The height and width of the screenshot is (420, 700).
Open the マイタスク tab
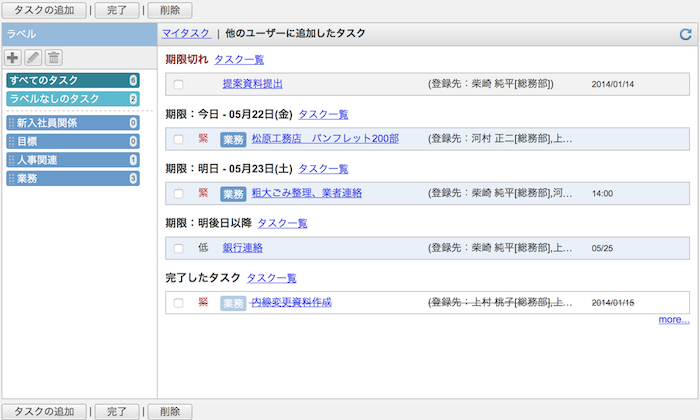pos(186,33)
